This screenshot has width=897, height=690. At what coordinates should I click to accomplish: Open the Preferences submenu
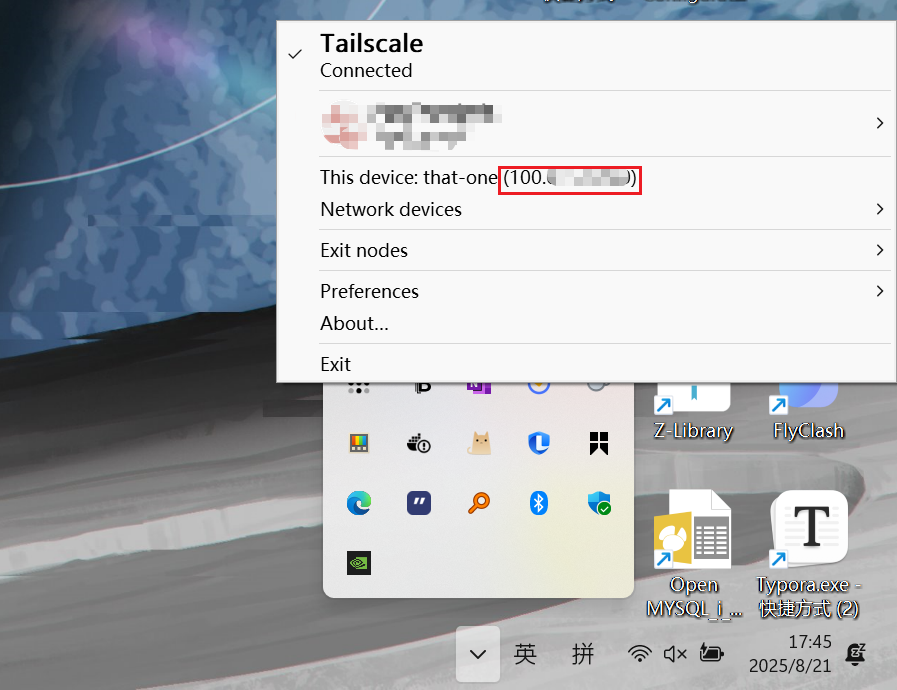tap(586, 292)
